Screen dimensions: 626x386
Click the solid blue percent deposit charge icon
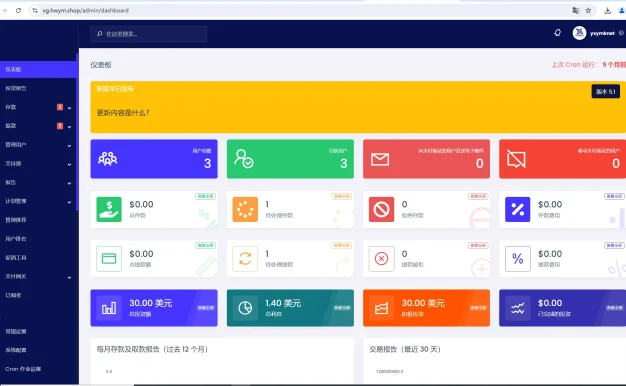point(517,209)
